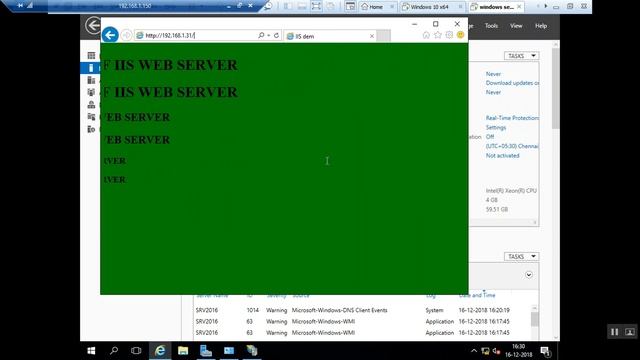Viewport: 640px width, 360px height.
Task: Click the Off link under Settings
Action: (x=490, y=137)
